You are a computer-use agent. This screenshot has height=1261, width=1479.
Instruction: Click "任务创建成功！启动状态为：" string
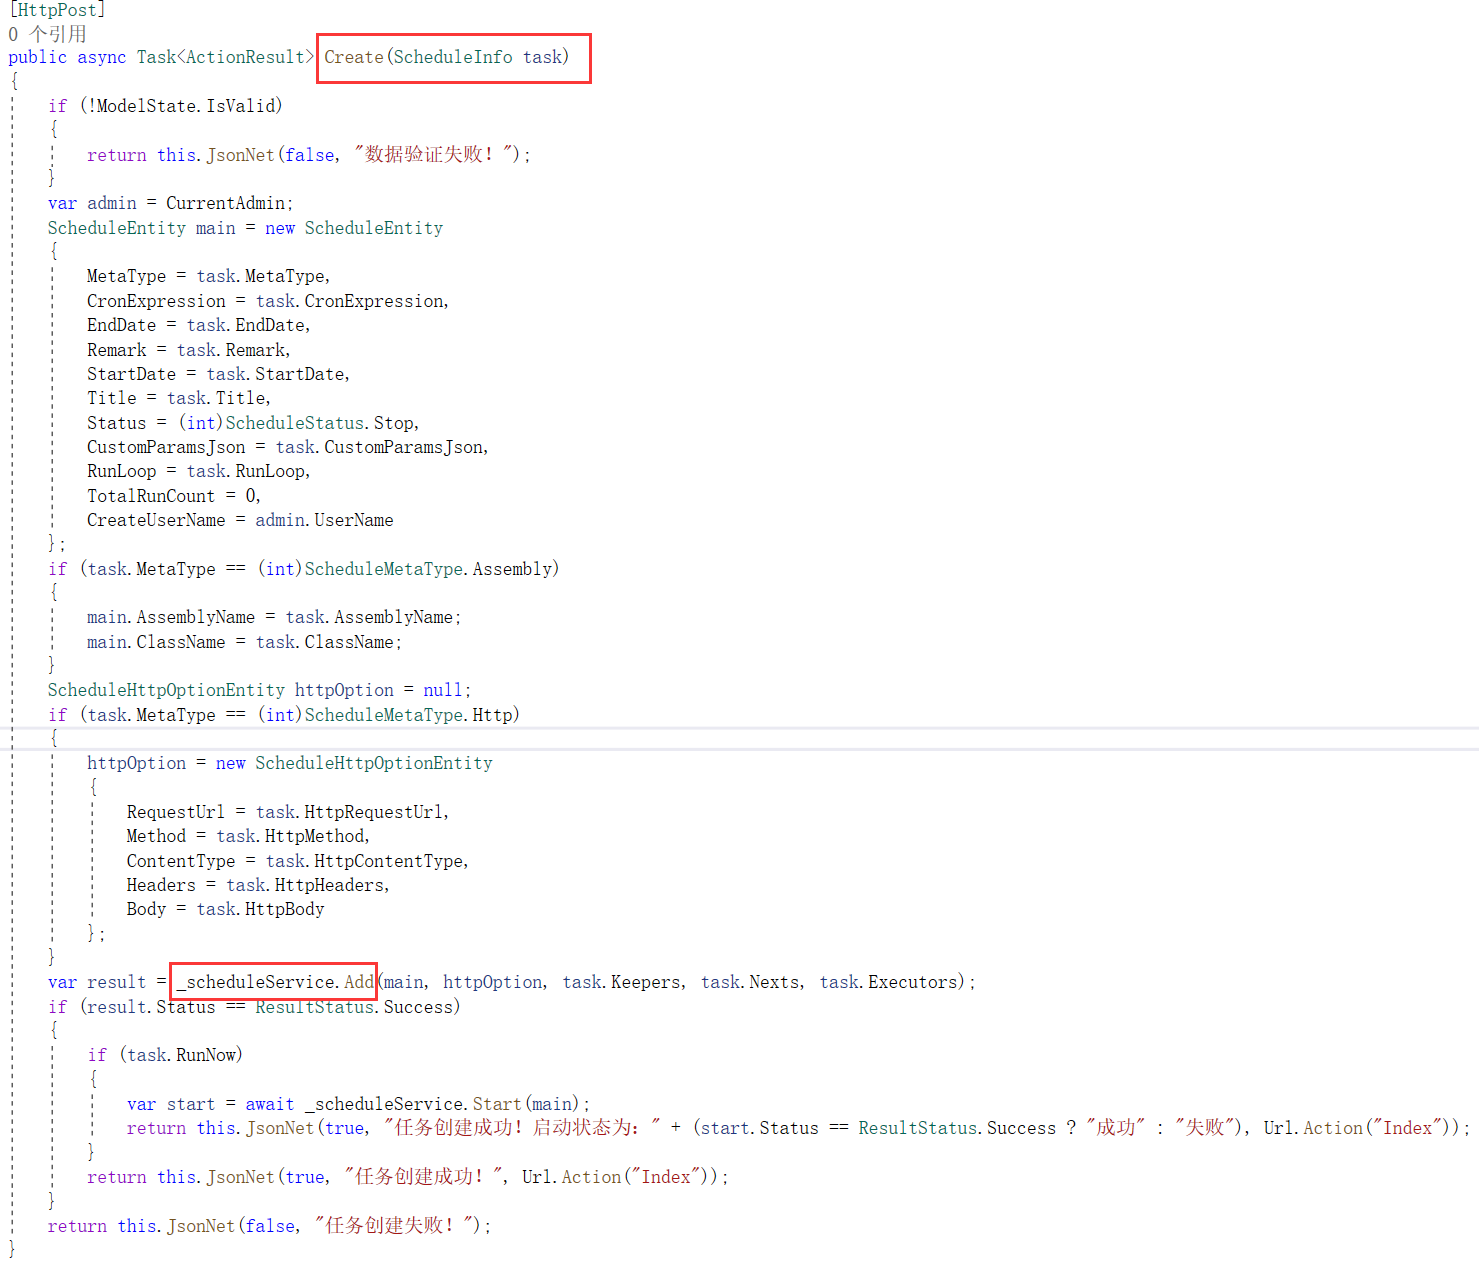[x=521, y=1128]
